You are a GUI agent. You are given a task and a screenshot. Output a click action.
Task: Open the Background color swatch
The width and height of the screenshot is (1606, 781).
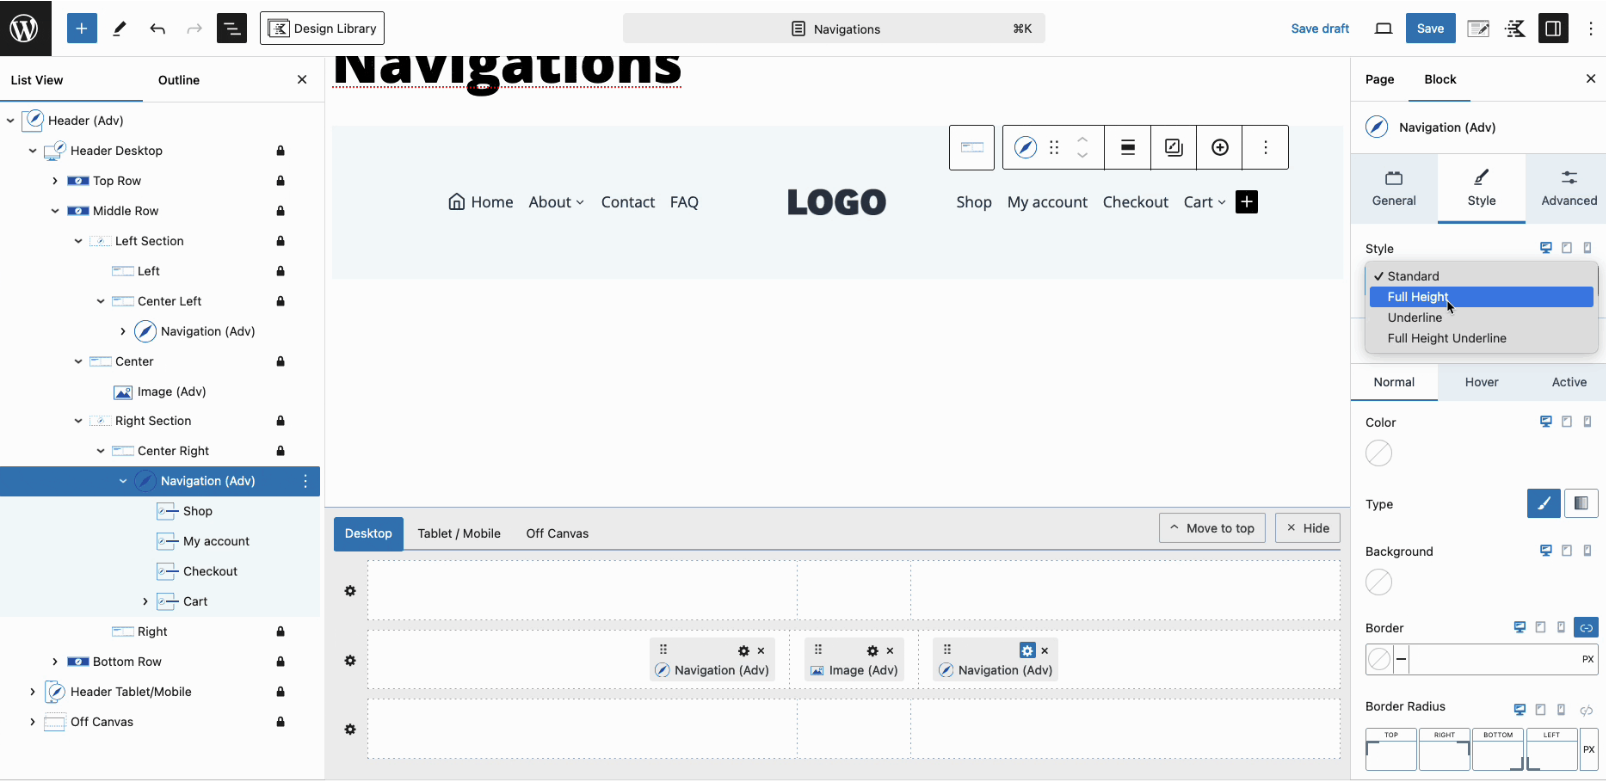pyautogui.click(x=1379, y=582)
